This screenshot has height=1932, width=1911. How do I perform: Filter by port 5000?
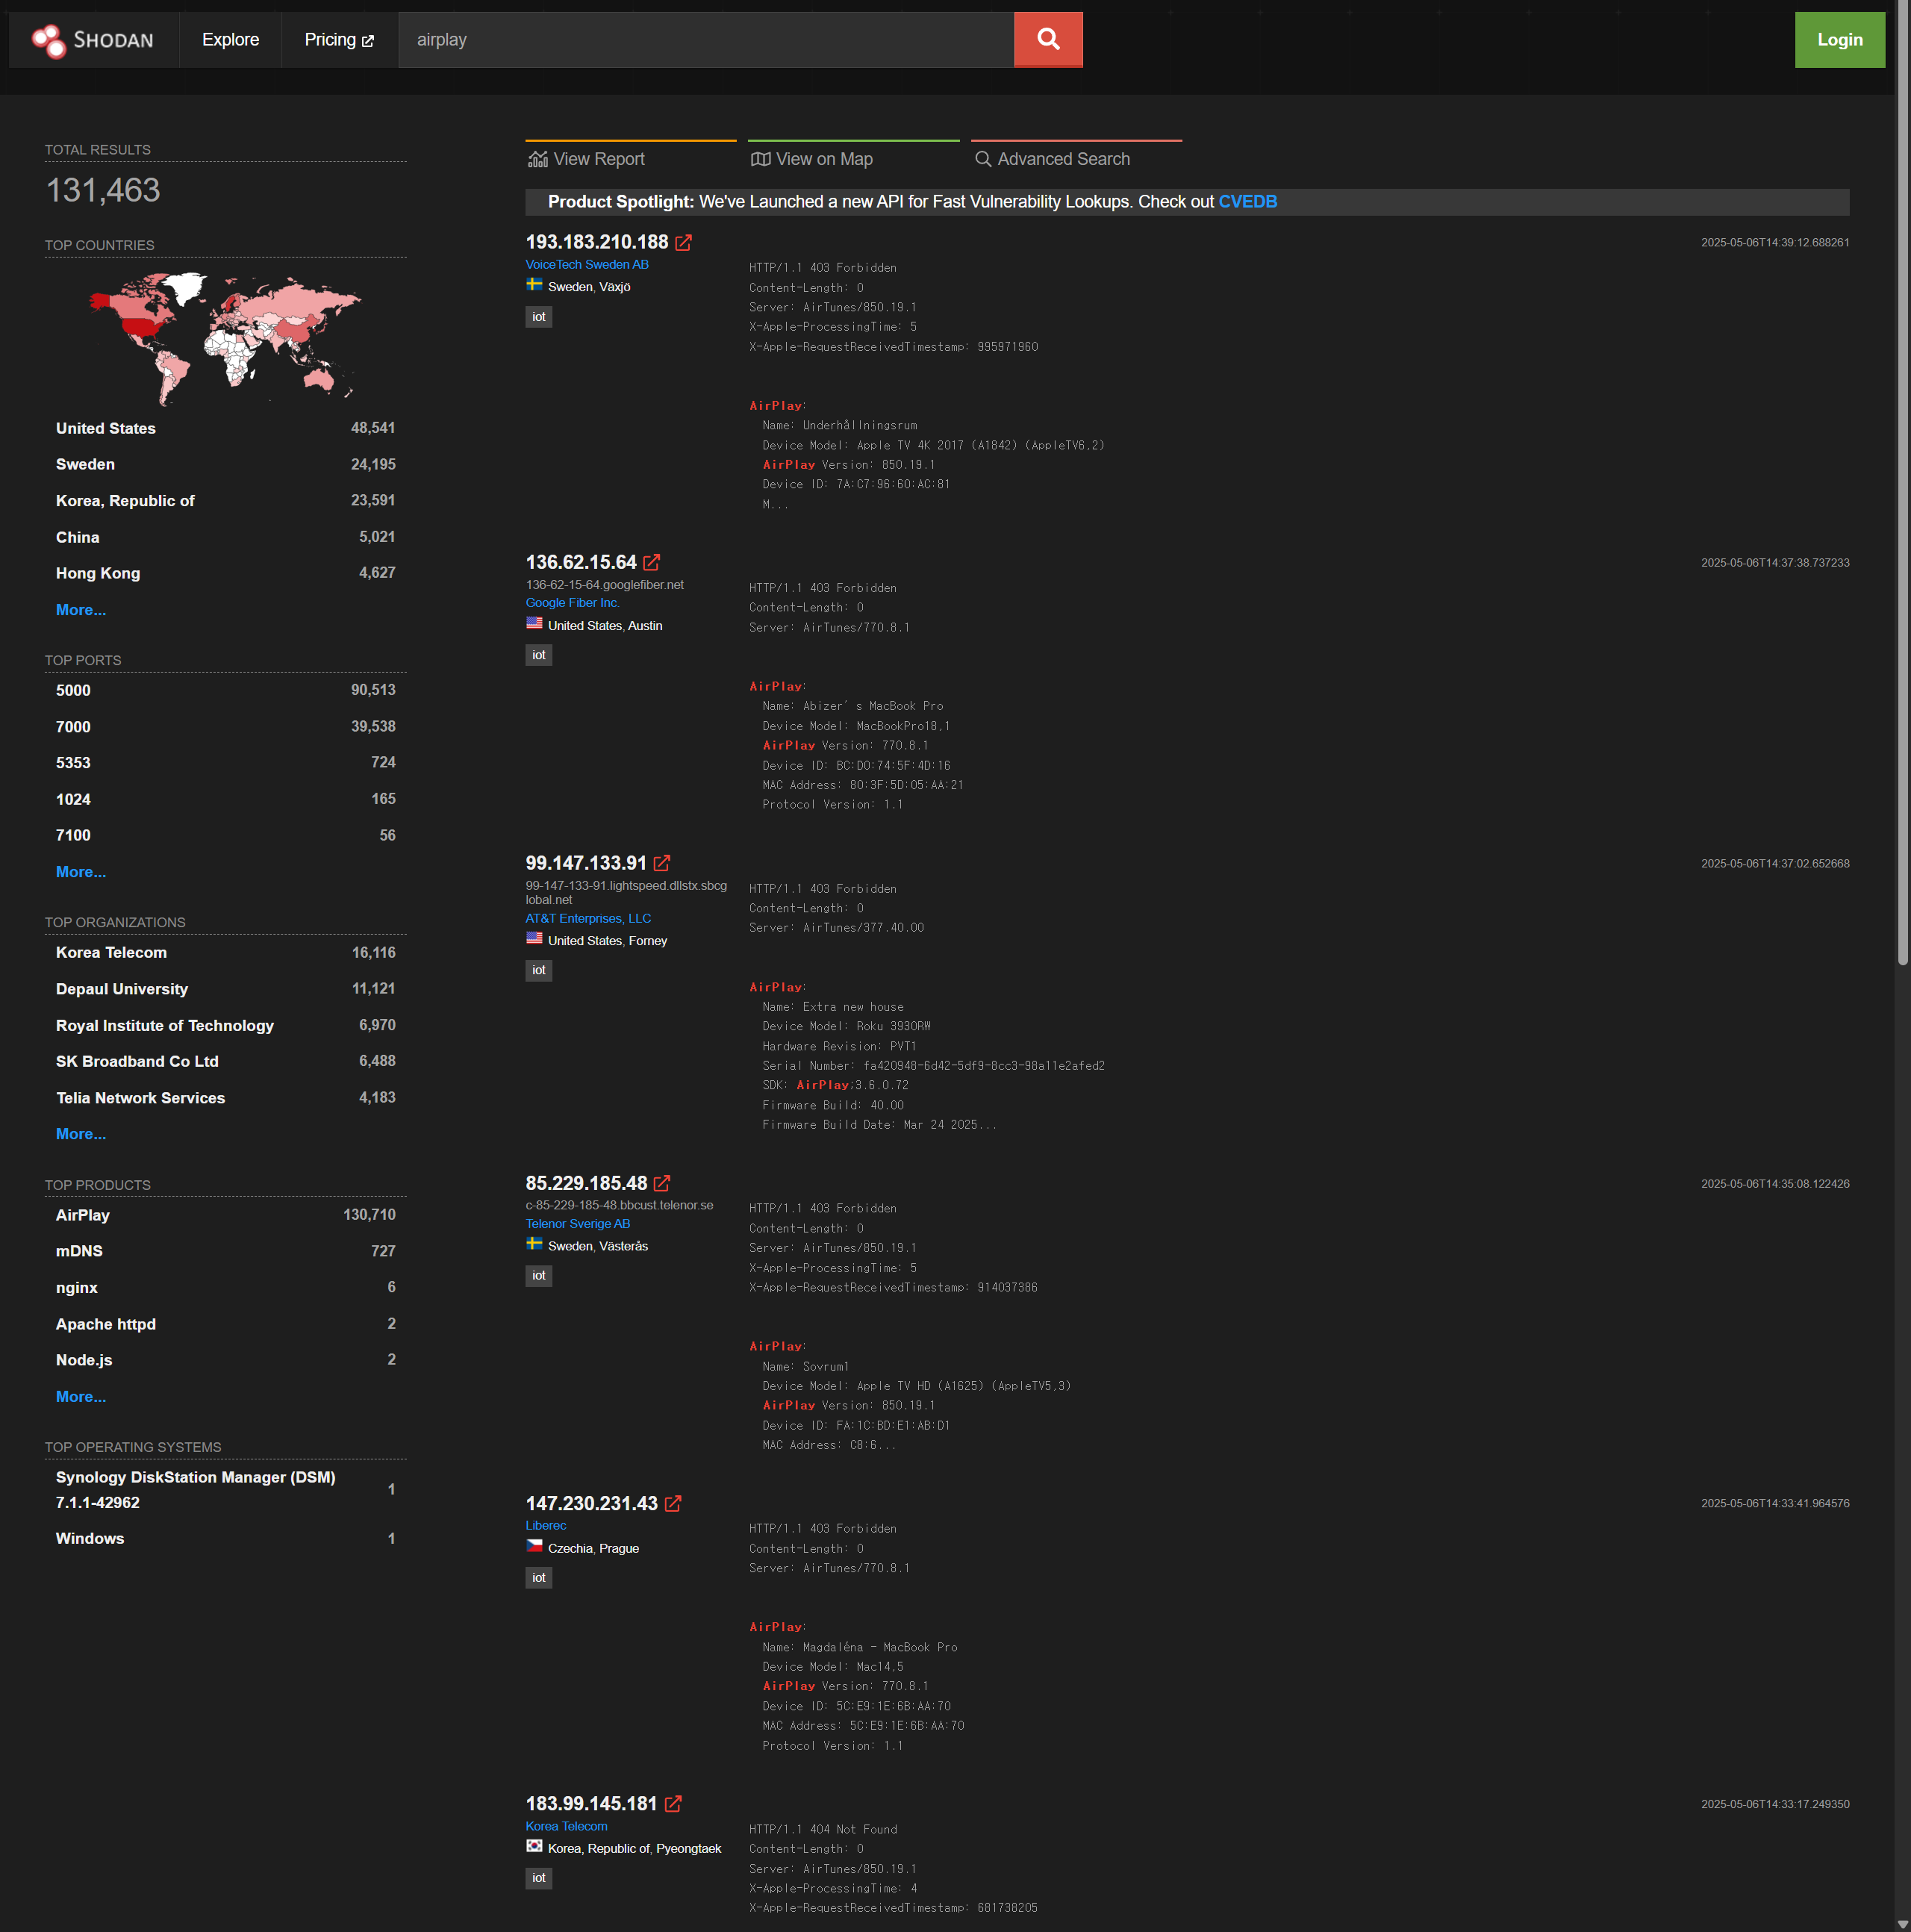point(225,690)
